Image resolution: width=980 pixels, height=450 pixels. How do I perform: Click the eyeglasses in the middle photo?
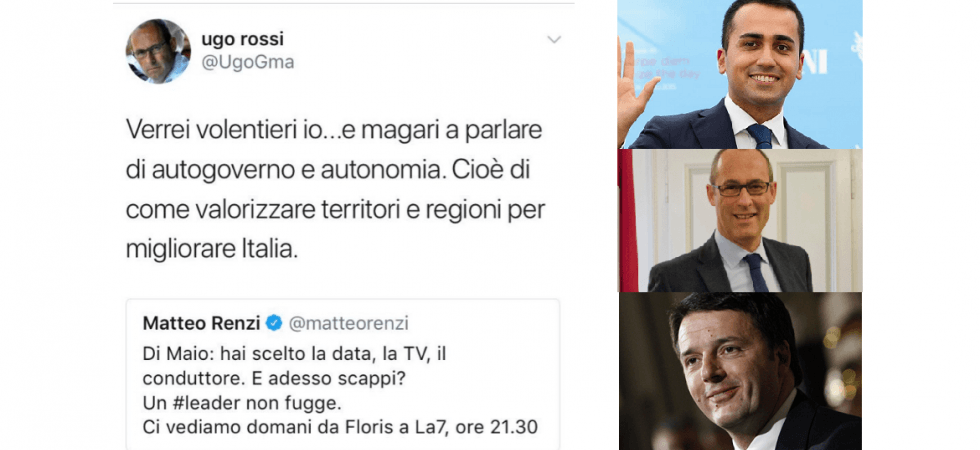741,188
